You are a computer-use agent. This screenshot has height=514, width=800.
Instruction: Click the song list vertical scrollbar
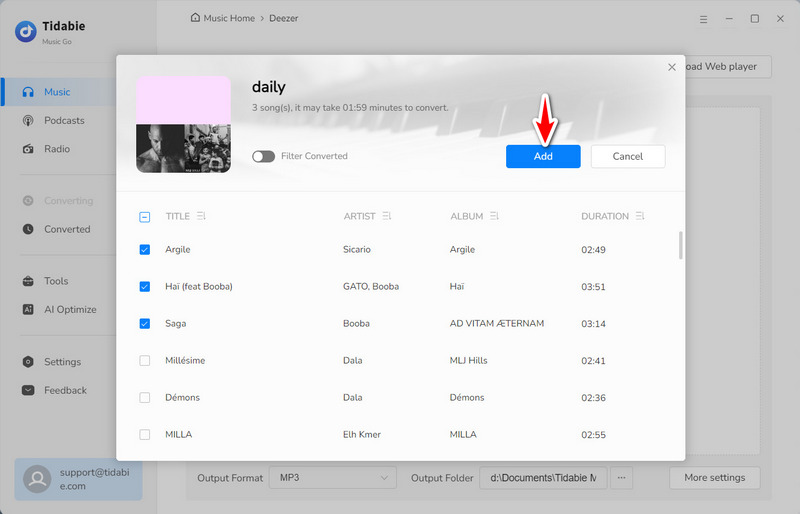click(x=681, y=245)
